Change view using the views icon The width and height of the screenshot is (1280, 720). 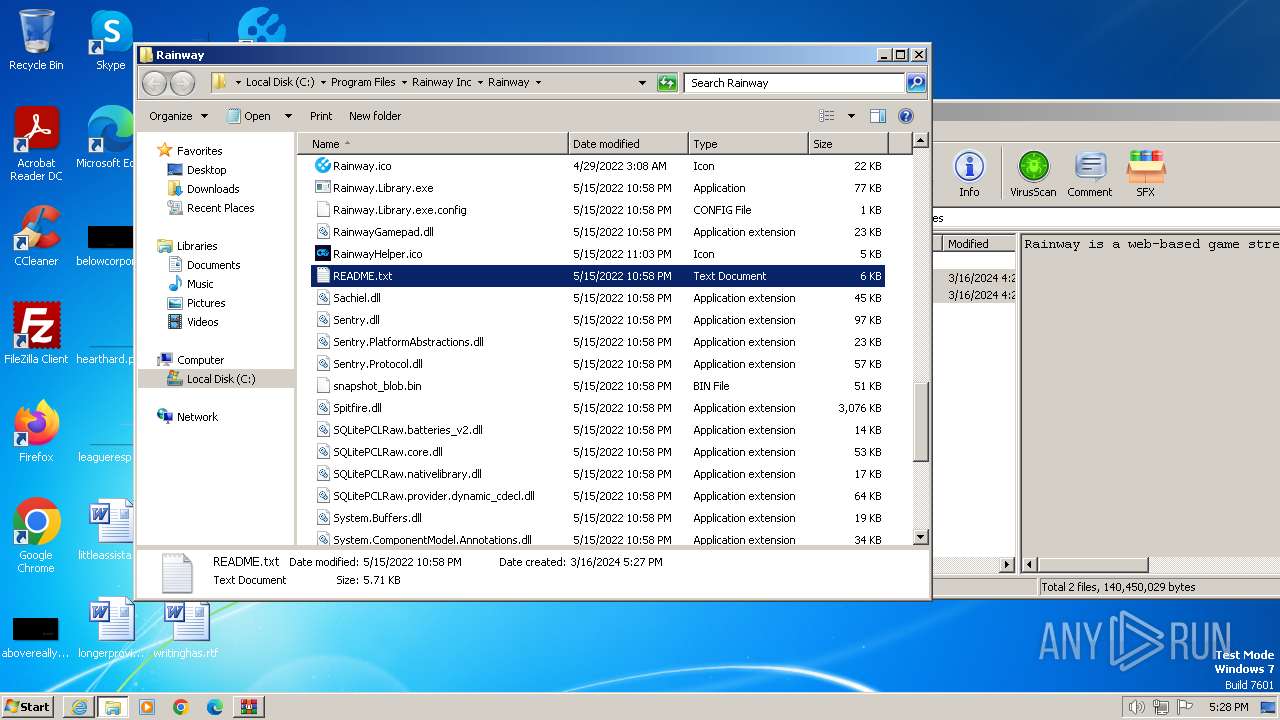(826, 116)
